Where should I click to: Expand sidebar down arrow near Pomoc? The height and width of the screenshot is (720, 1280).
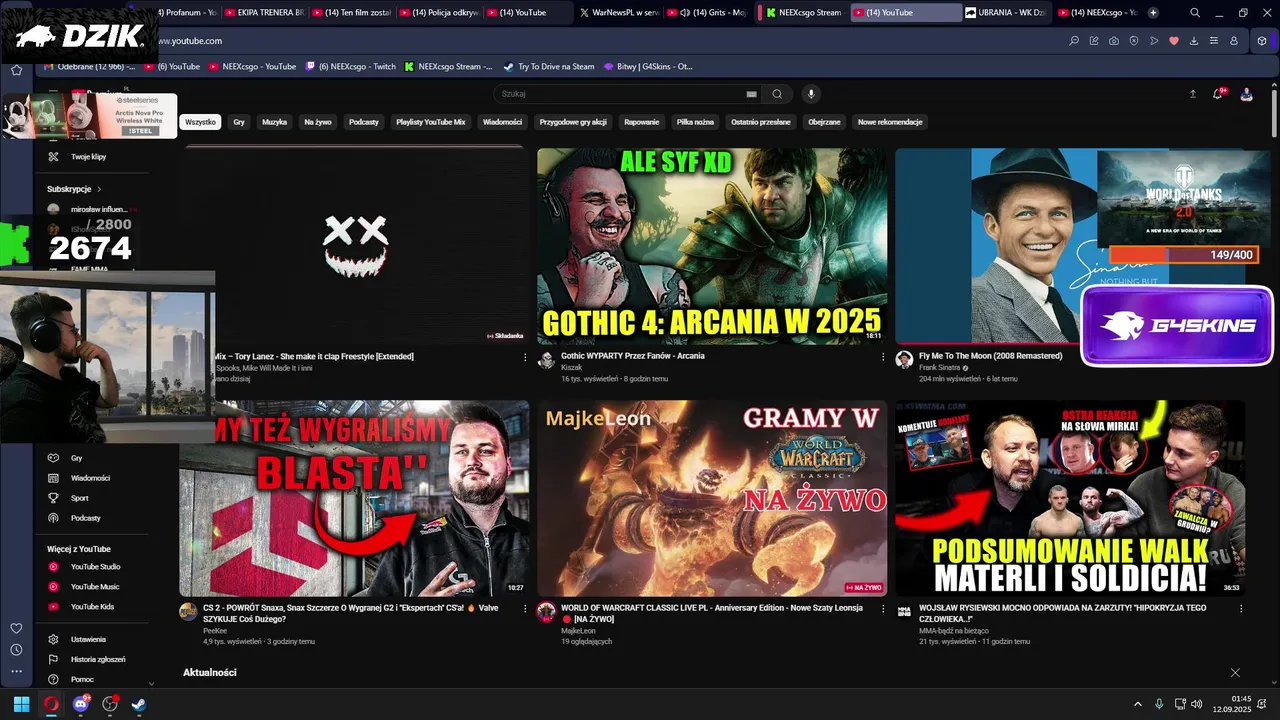151,683
